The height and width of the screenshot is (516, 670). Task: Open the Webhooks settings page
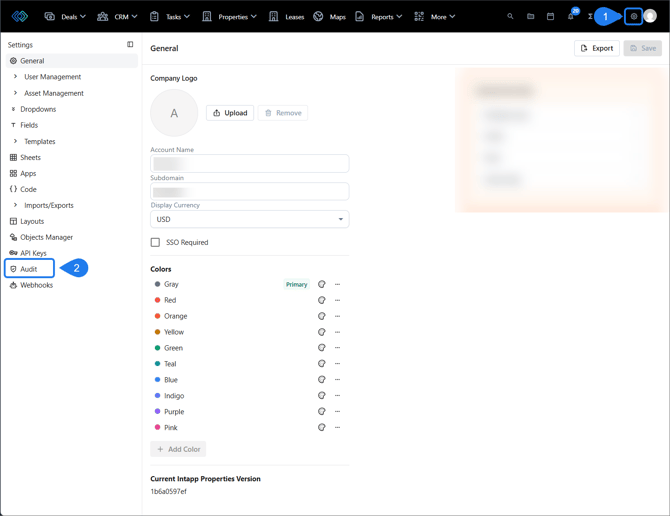[36, 285]
